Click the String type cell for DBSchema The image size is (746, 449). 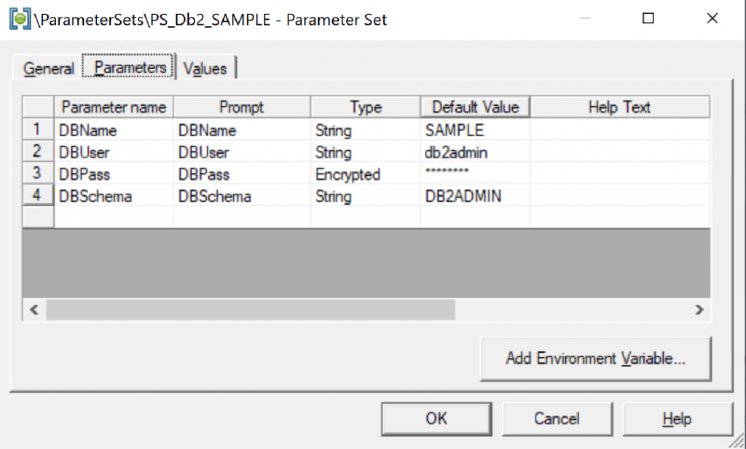365,195
